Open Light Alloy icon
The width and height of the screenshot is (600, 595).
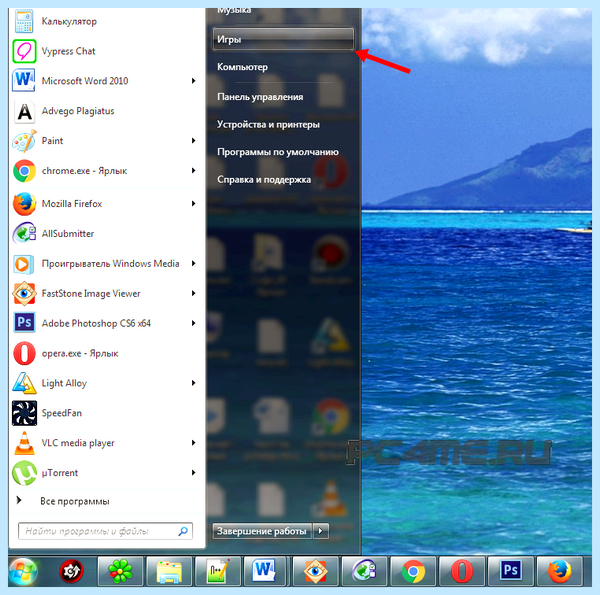click(24, 383)
